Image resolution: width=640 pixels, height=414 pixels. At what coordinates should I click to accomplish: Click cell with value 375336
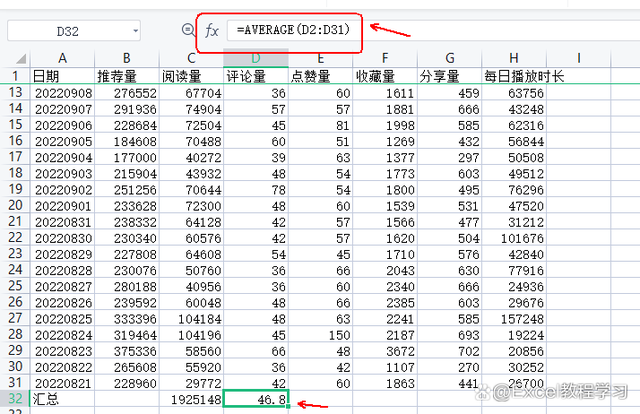(x=127, y=351)
